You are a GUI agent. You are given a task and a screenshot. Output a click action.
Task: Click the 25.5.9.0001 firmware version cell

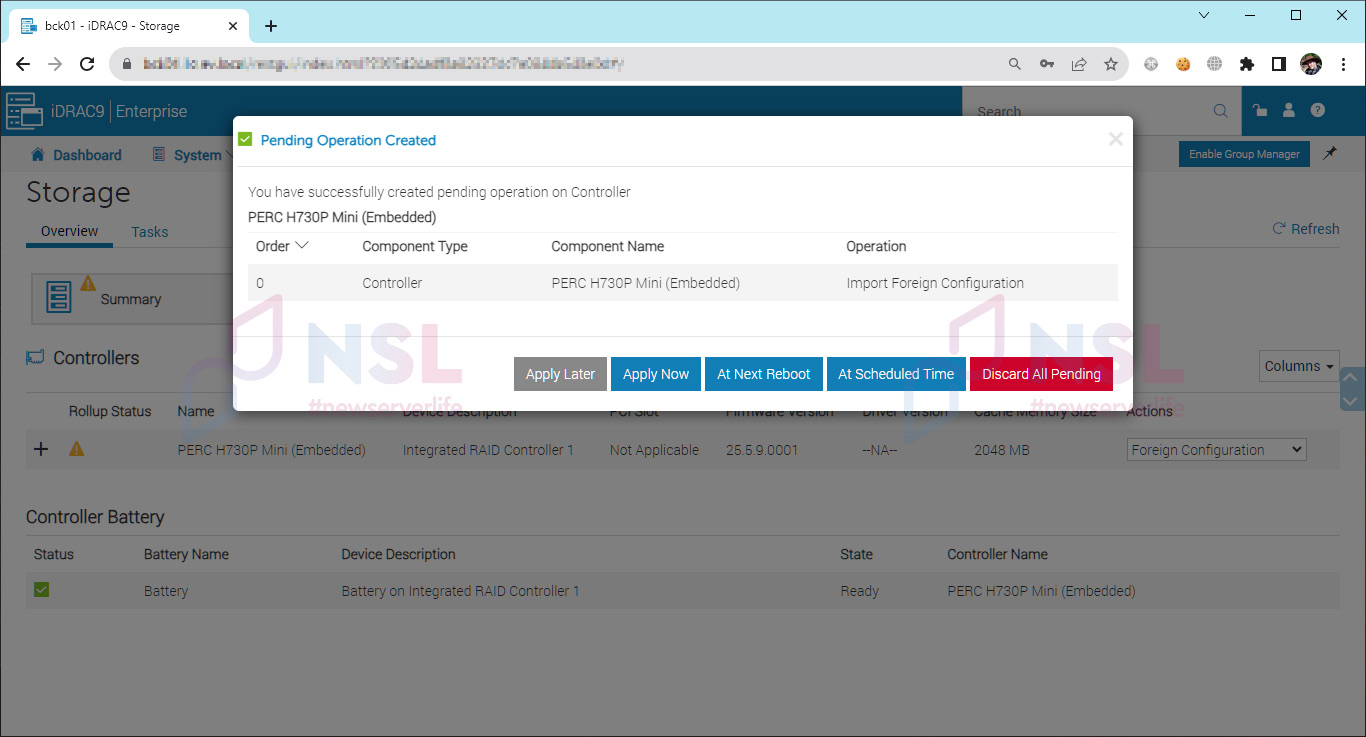pyautogui.click(x=762, y=450)
